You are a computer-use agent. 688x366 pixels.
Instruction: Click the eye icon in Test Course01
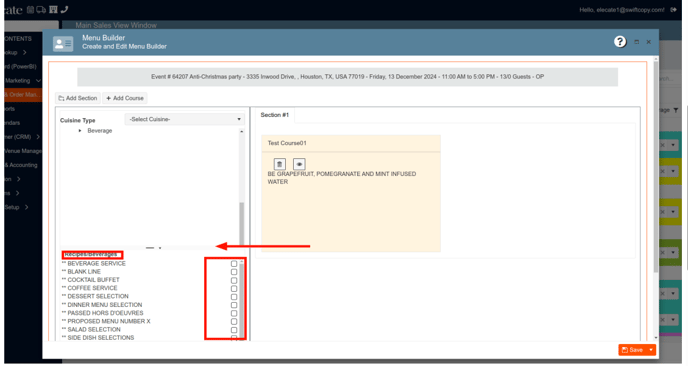pos(299,164)
